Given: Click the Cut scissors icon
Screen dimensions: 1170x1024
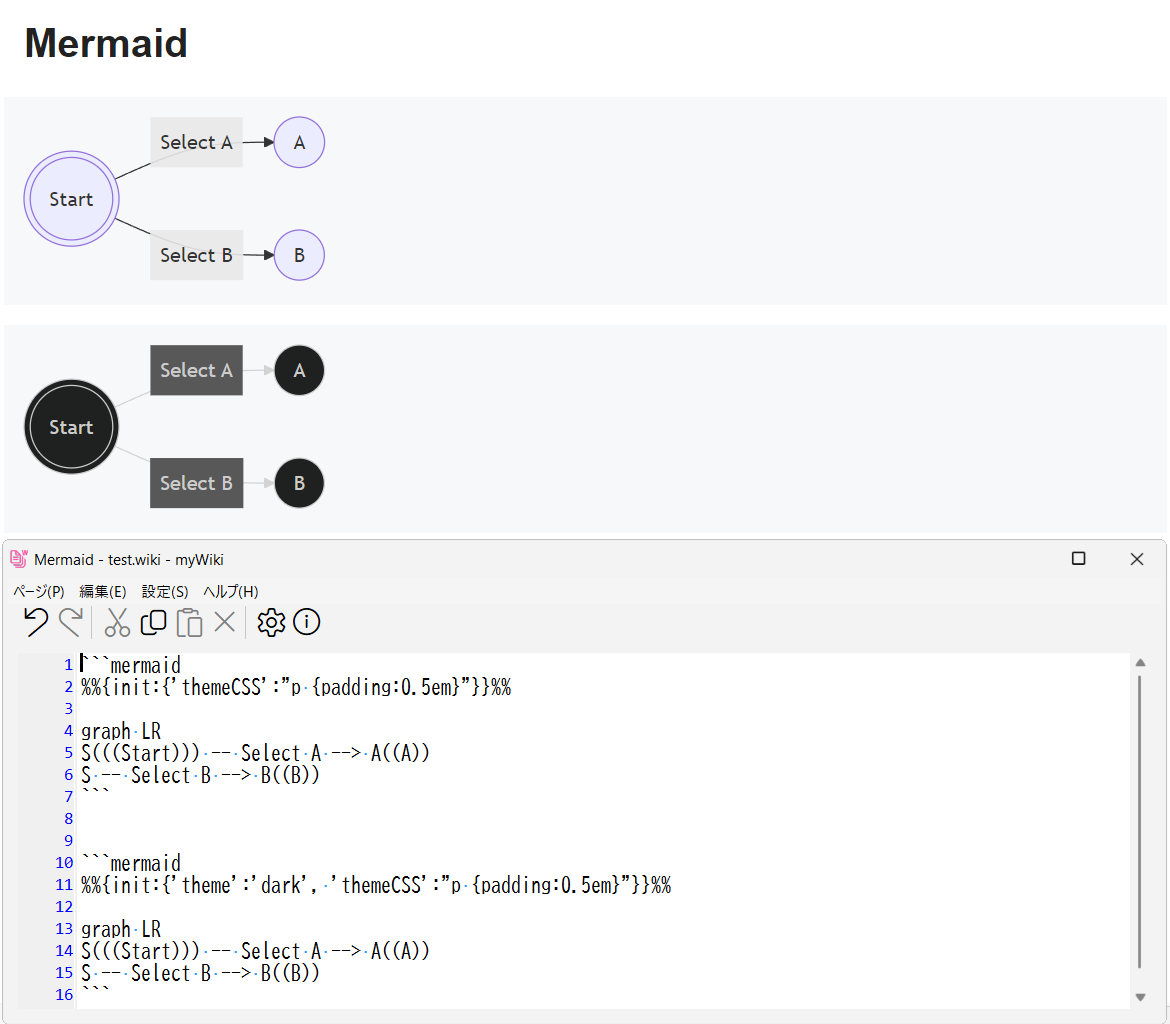Looking at the screenshot, I should pos(117,622).
